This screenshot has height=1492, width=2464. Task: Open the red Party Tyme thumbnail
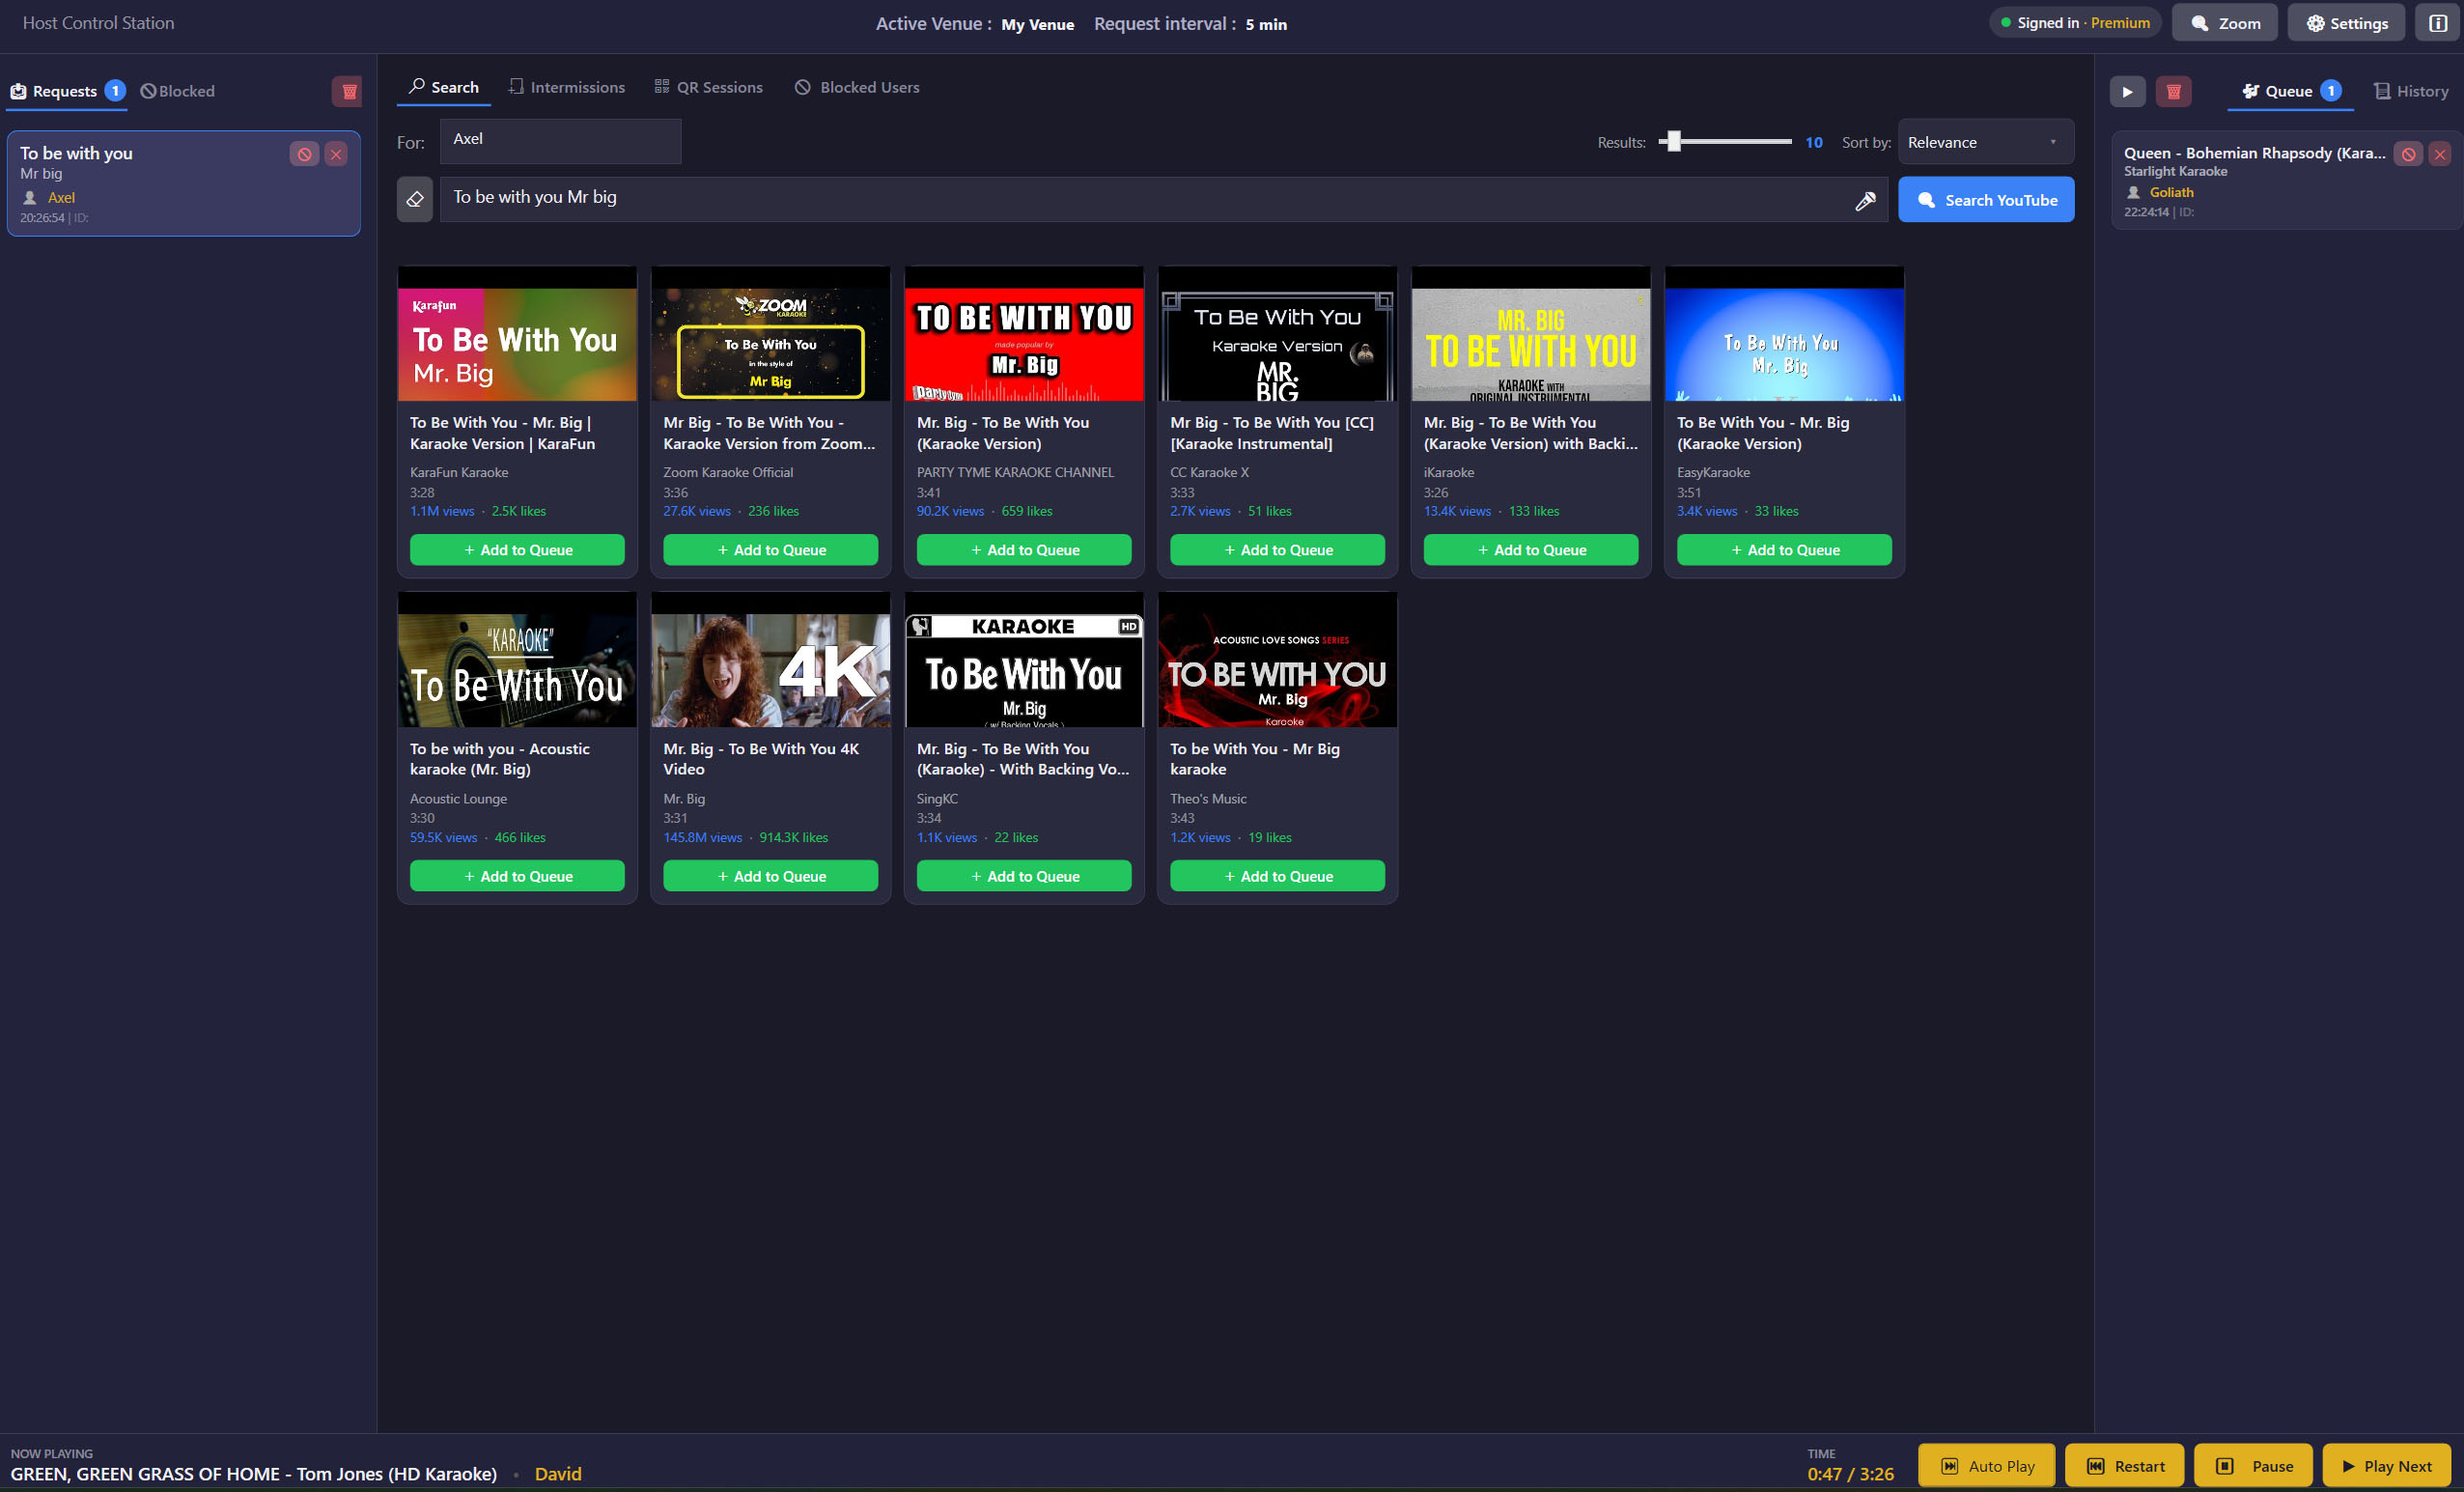point(1024,334)
